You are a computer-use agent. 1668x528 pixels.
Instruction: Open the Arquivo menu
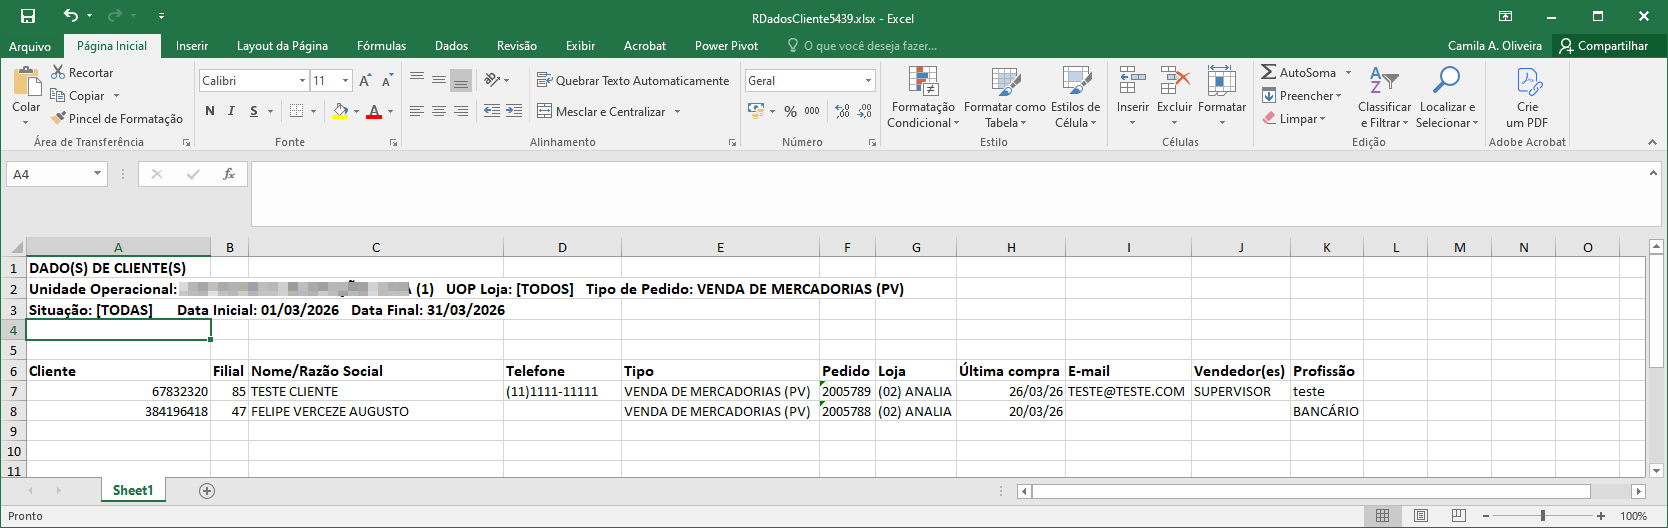[30, 46]
